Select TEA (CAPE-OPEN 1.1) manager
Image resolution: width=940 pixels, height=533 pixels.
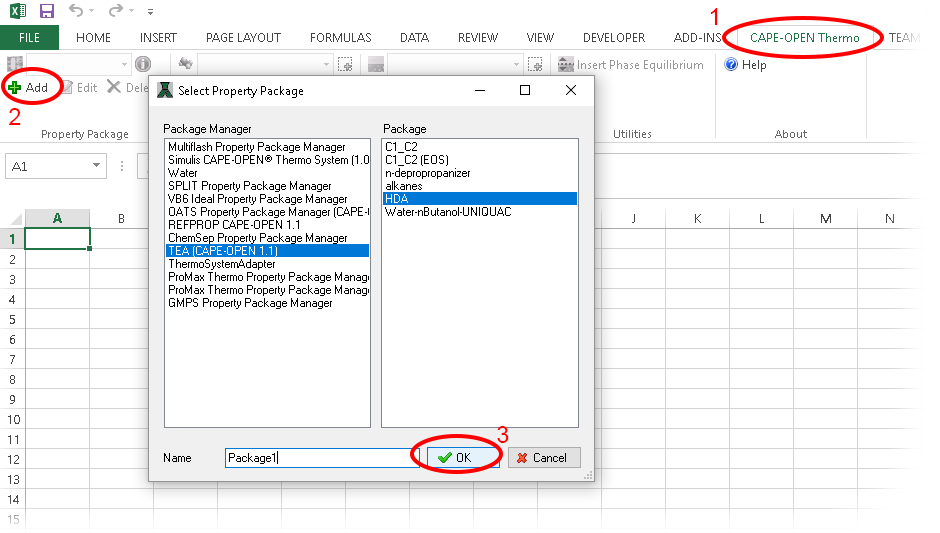pyautogui.click(x=267, y=251)
